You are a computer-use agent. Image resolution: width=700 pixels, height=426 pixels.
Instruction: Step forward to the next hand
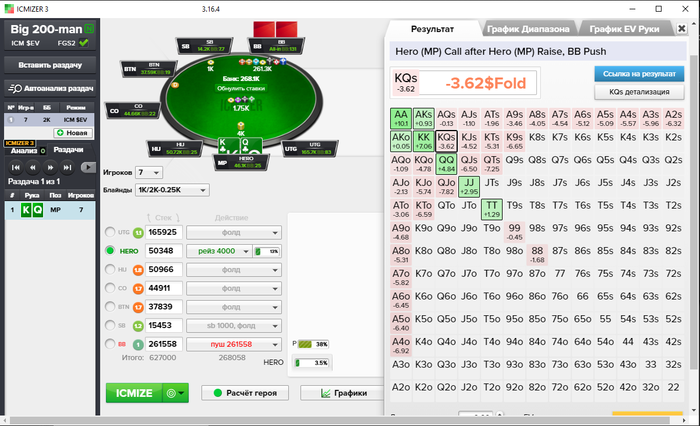click(50, 167)
